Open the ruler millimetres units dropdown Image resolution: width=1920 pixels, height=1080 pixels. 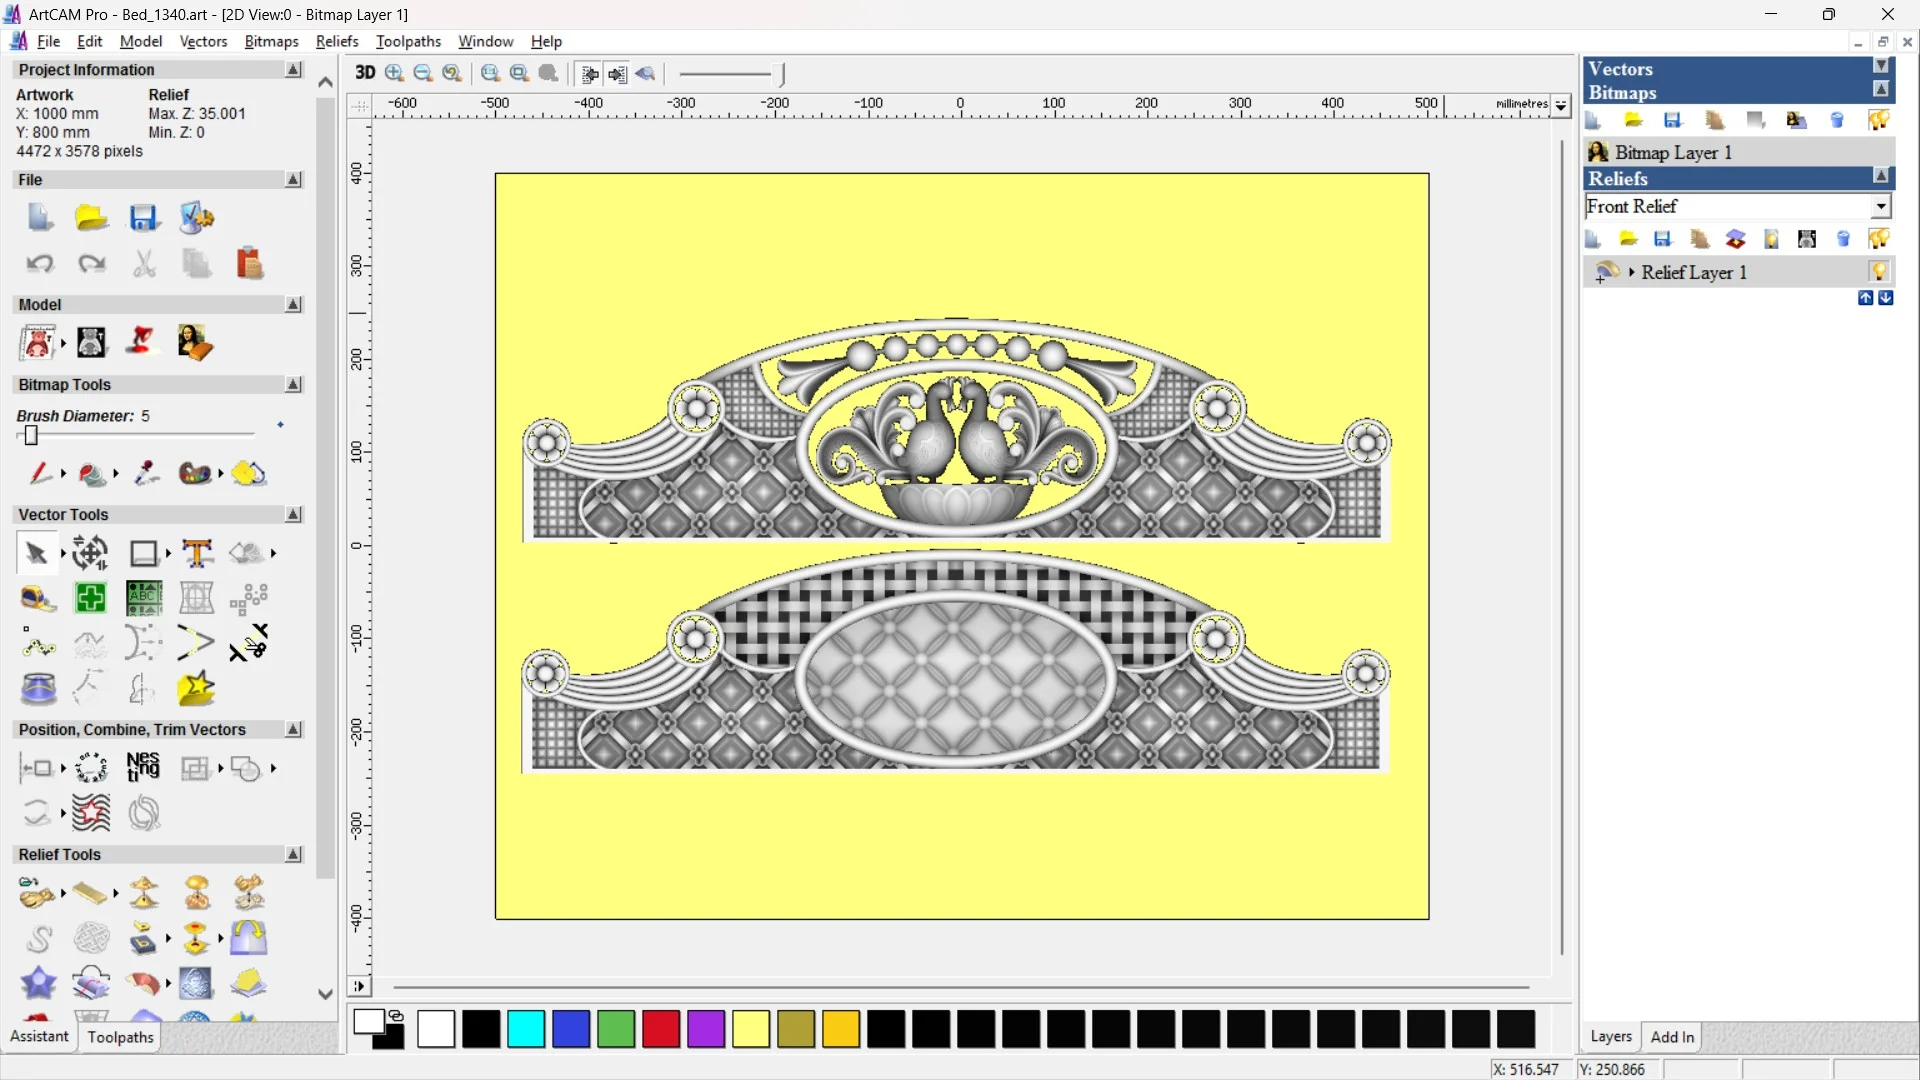[x=1561, y=105]
